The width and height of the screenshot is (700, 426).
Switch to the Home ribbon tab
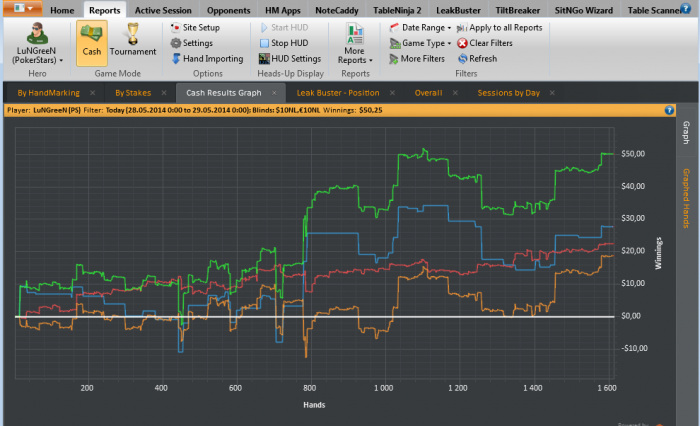(x=62, y=10)
